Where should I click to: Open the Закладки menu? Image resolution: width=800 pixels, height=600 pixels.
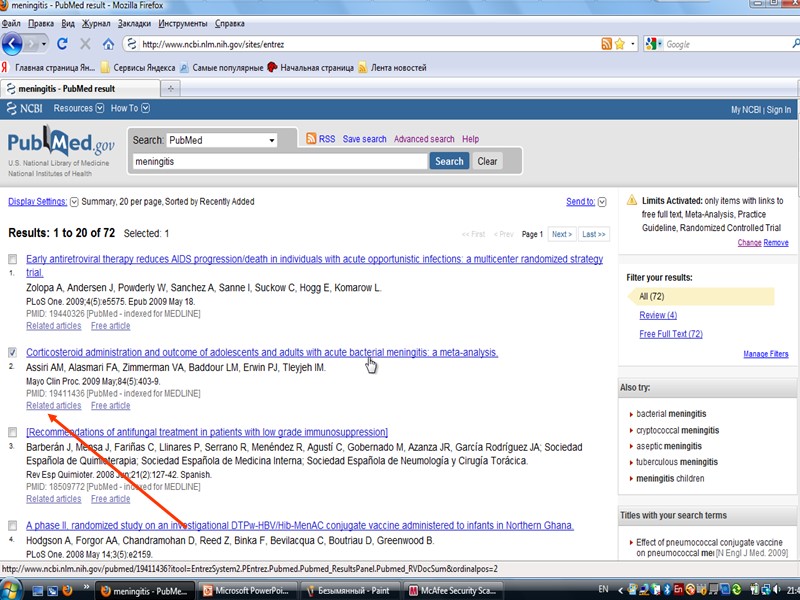tap(134, 23)
